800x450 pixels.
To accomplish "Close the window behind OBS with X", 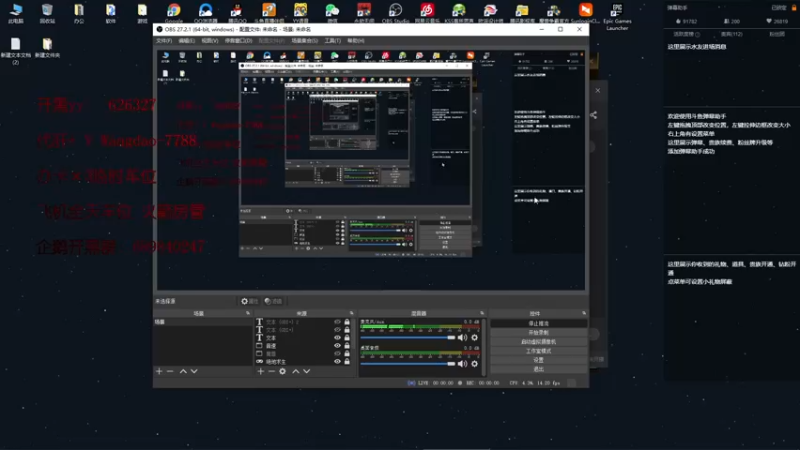I will pyautogui.click(x=597, y=90).
